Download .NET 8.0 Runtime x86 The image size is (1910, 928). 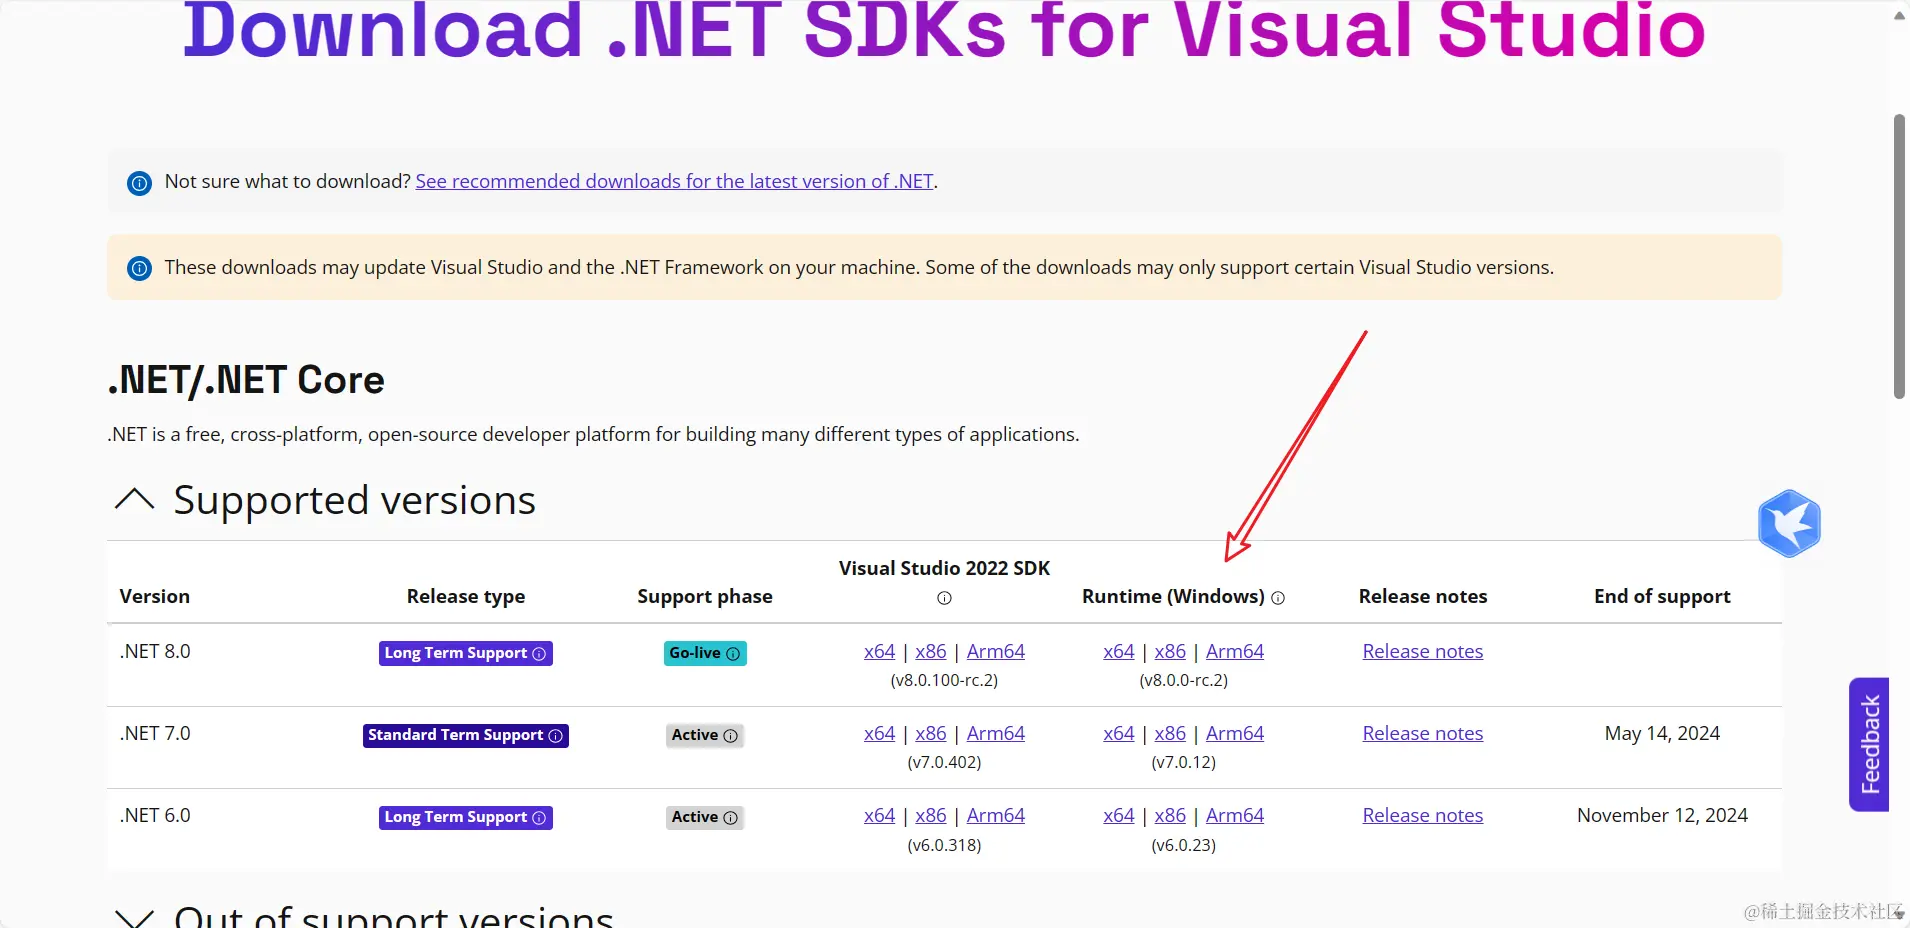coord(1170,651)
